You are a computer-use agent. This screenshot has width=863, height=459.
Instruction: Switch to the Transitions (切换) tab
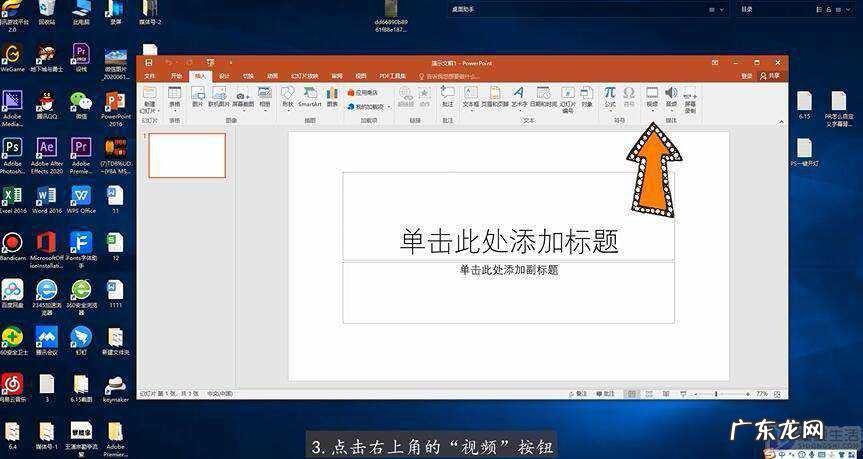pos(248,76)
